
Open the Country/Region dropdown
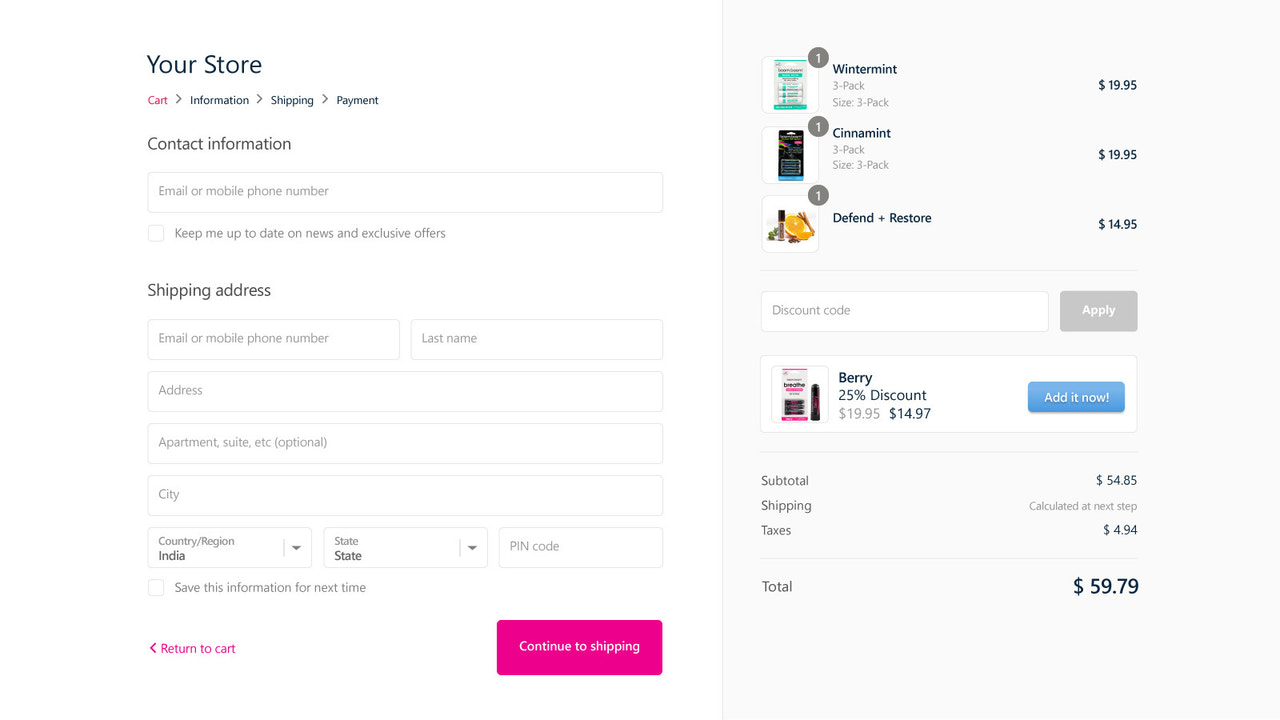[x=296, y=547]
